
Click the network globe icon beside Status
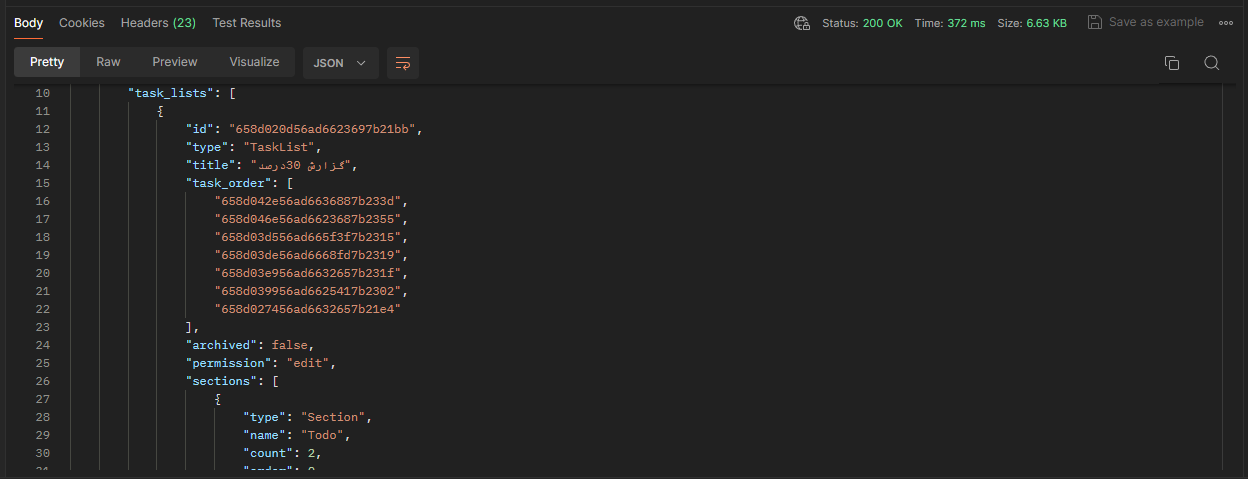(x=801, y=22)
